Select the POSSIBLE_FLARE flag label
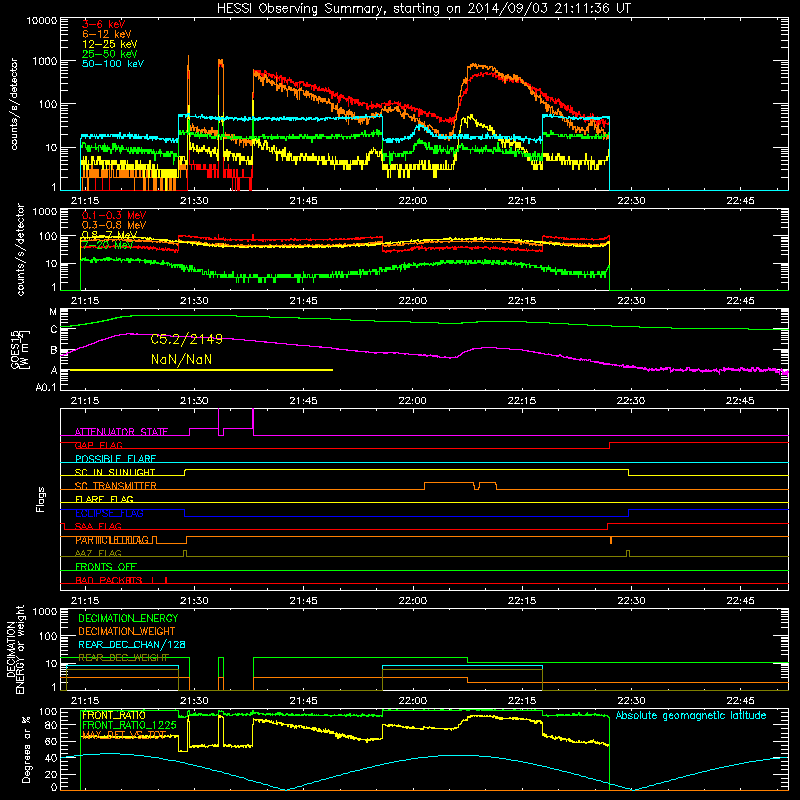 point(115,459)
